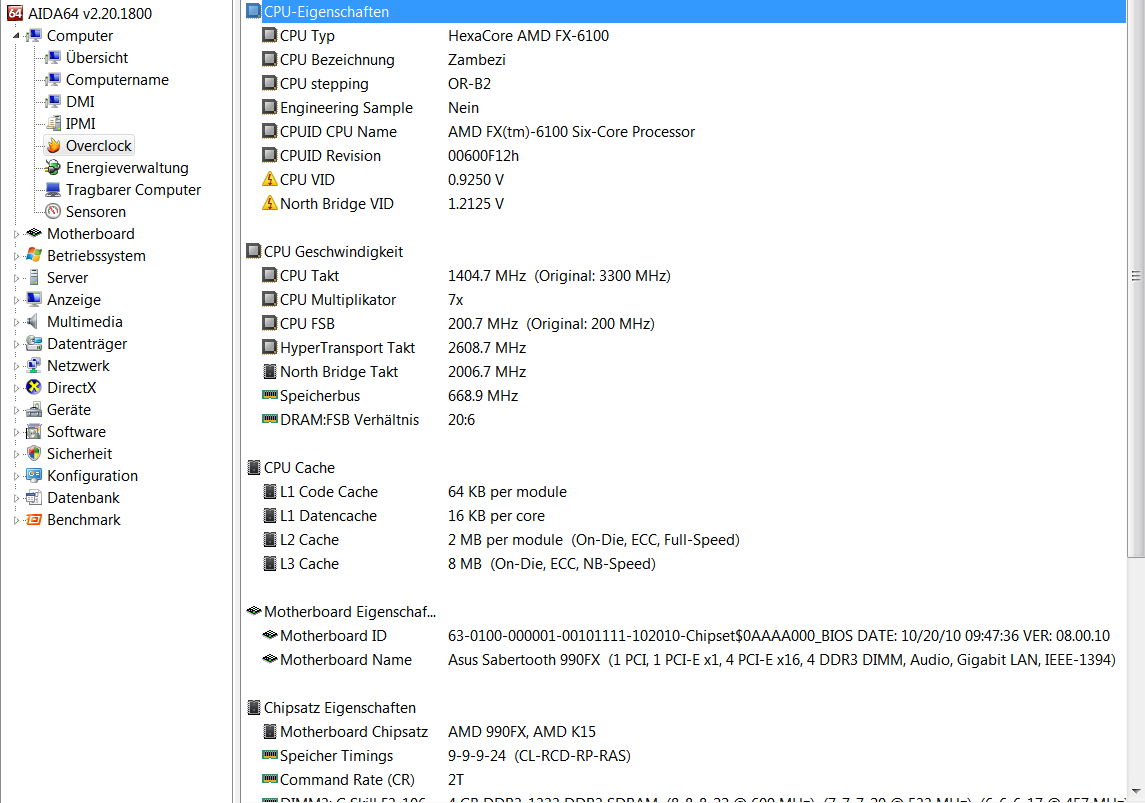The height and width of the screenshot is (803, 1145).
Task: Select the DMI entry
Action: coord(80,101)
